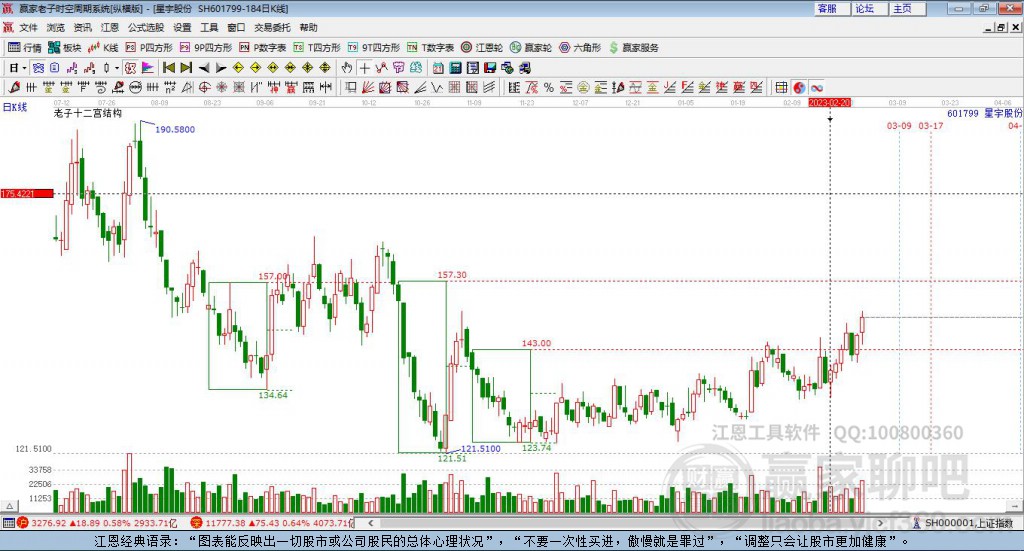
Task: Select the hand pan tool
Action: click(x=347, y=68)
